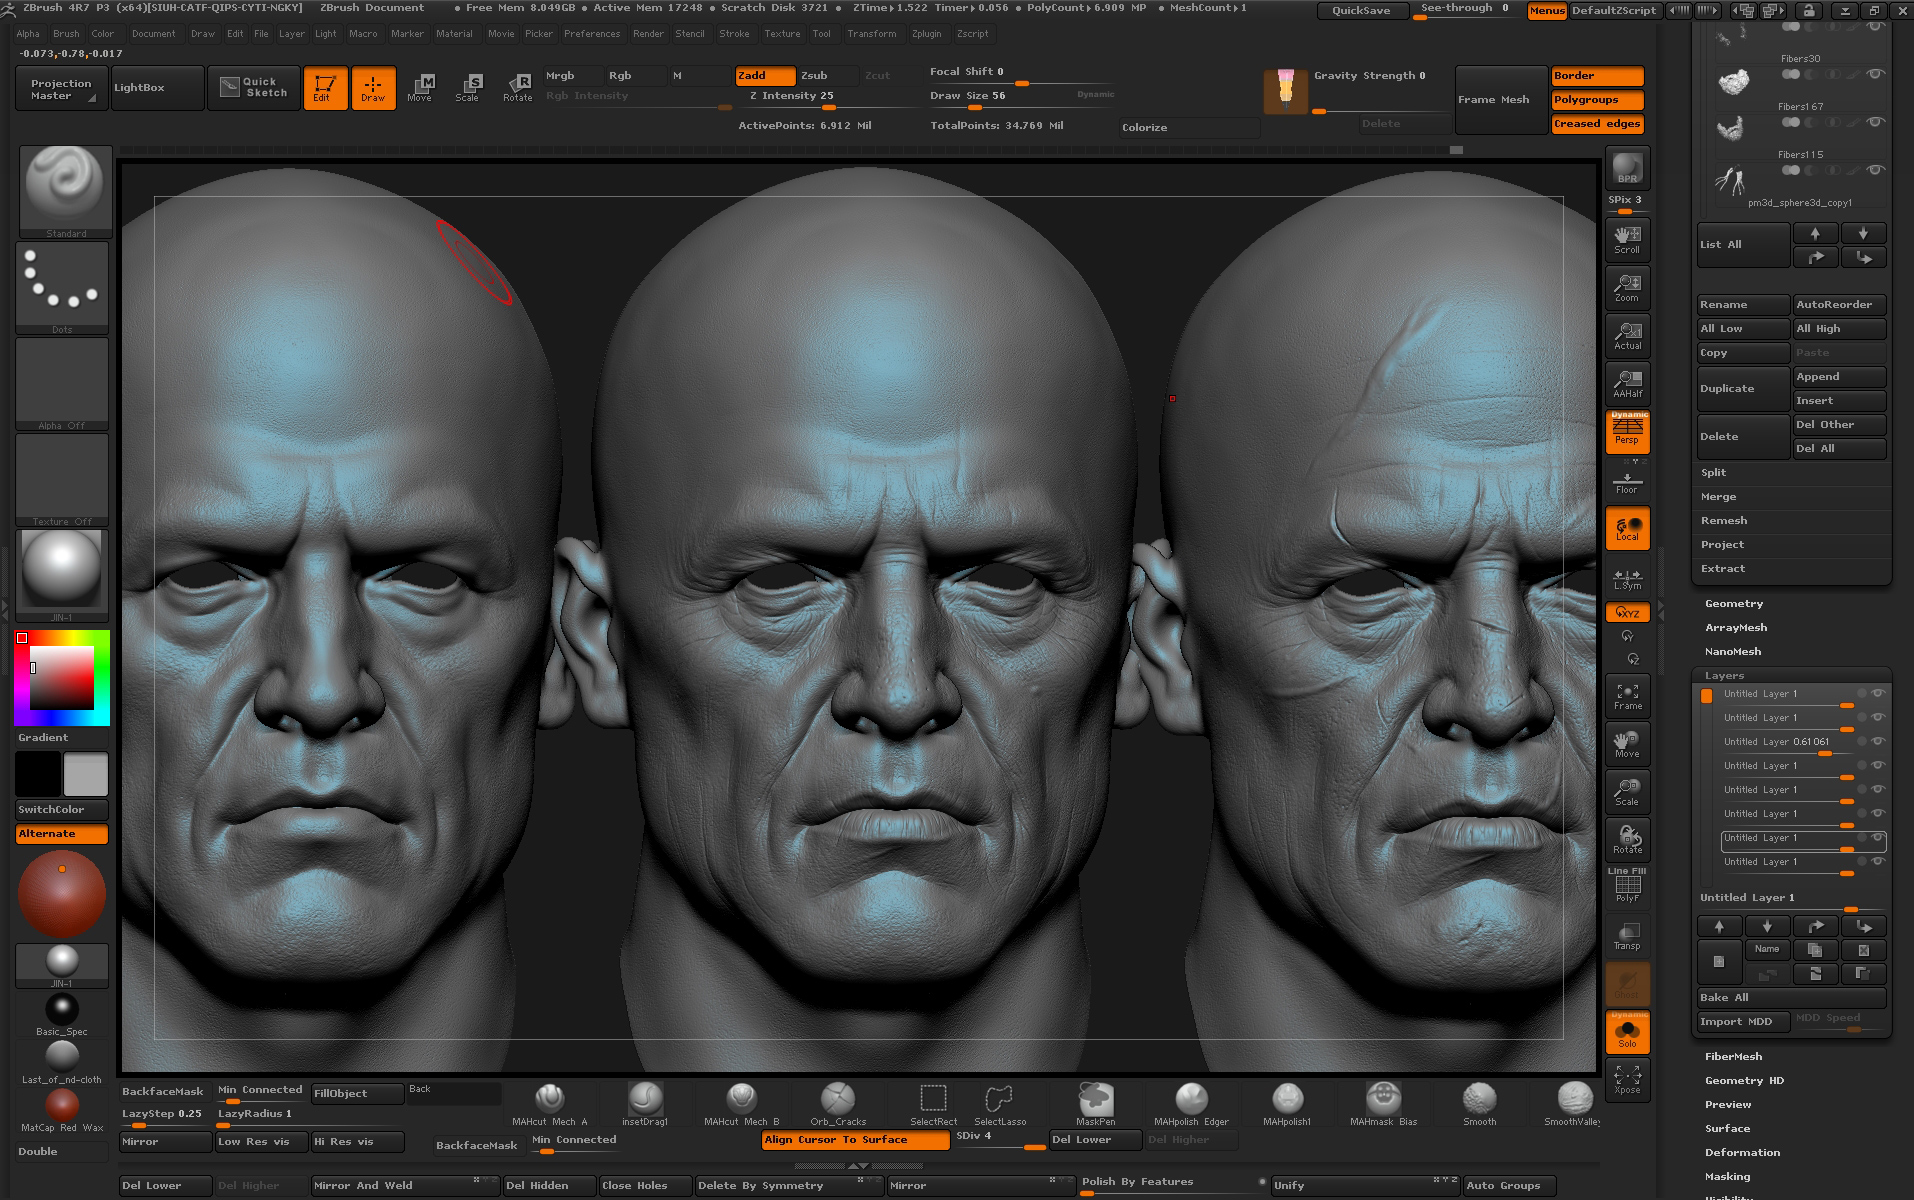The image size is (1914, 1200).
Task: Toggle Solo mode
Action: pyautogui.click(x=1627, y=1032)
